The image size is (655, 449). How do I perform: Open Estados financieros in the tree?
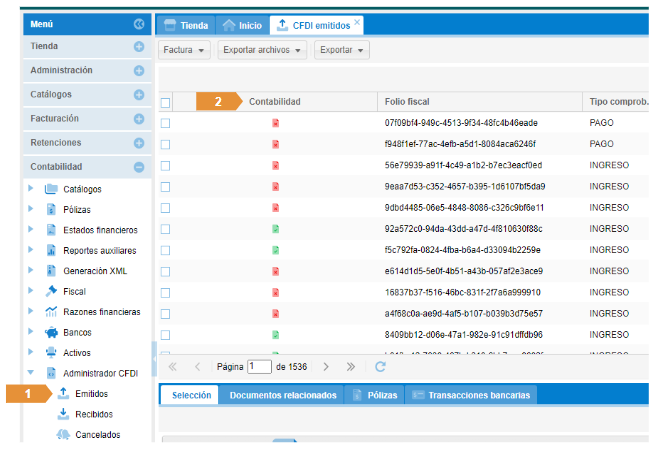(x=100, y=229)
